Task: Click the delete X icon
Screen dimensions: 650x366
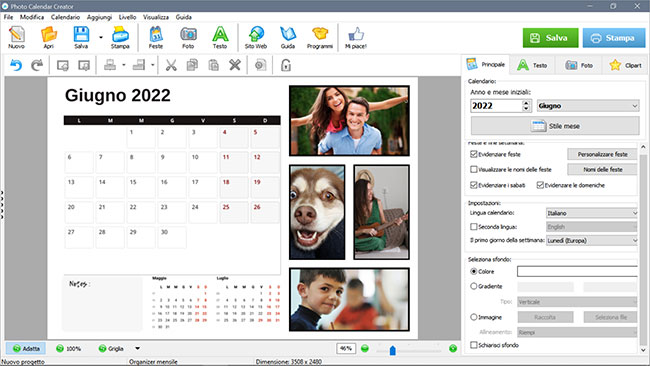Action: click(235, 65)
